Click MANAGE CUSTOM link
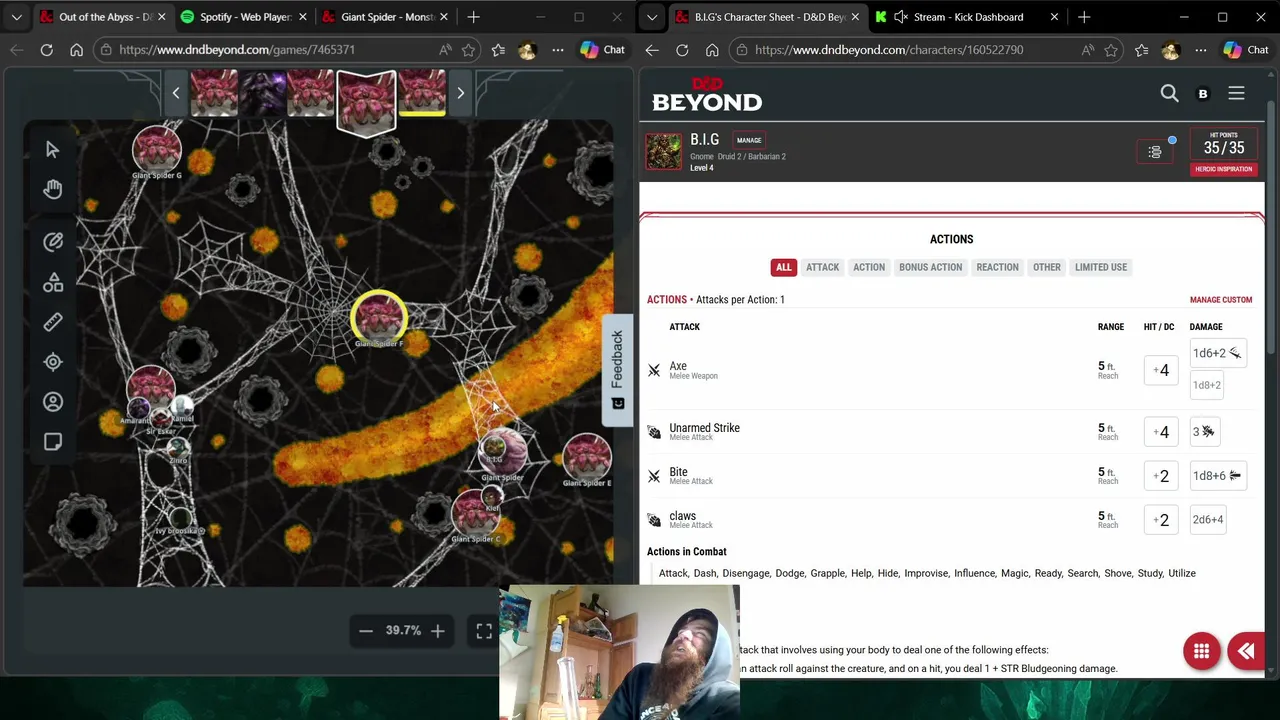This screenshot has height=720, width=1280. tap(1221, 300)
